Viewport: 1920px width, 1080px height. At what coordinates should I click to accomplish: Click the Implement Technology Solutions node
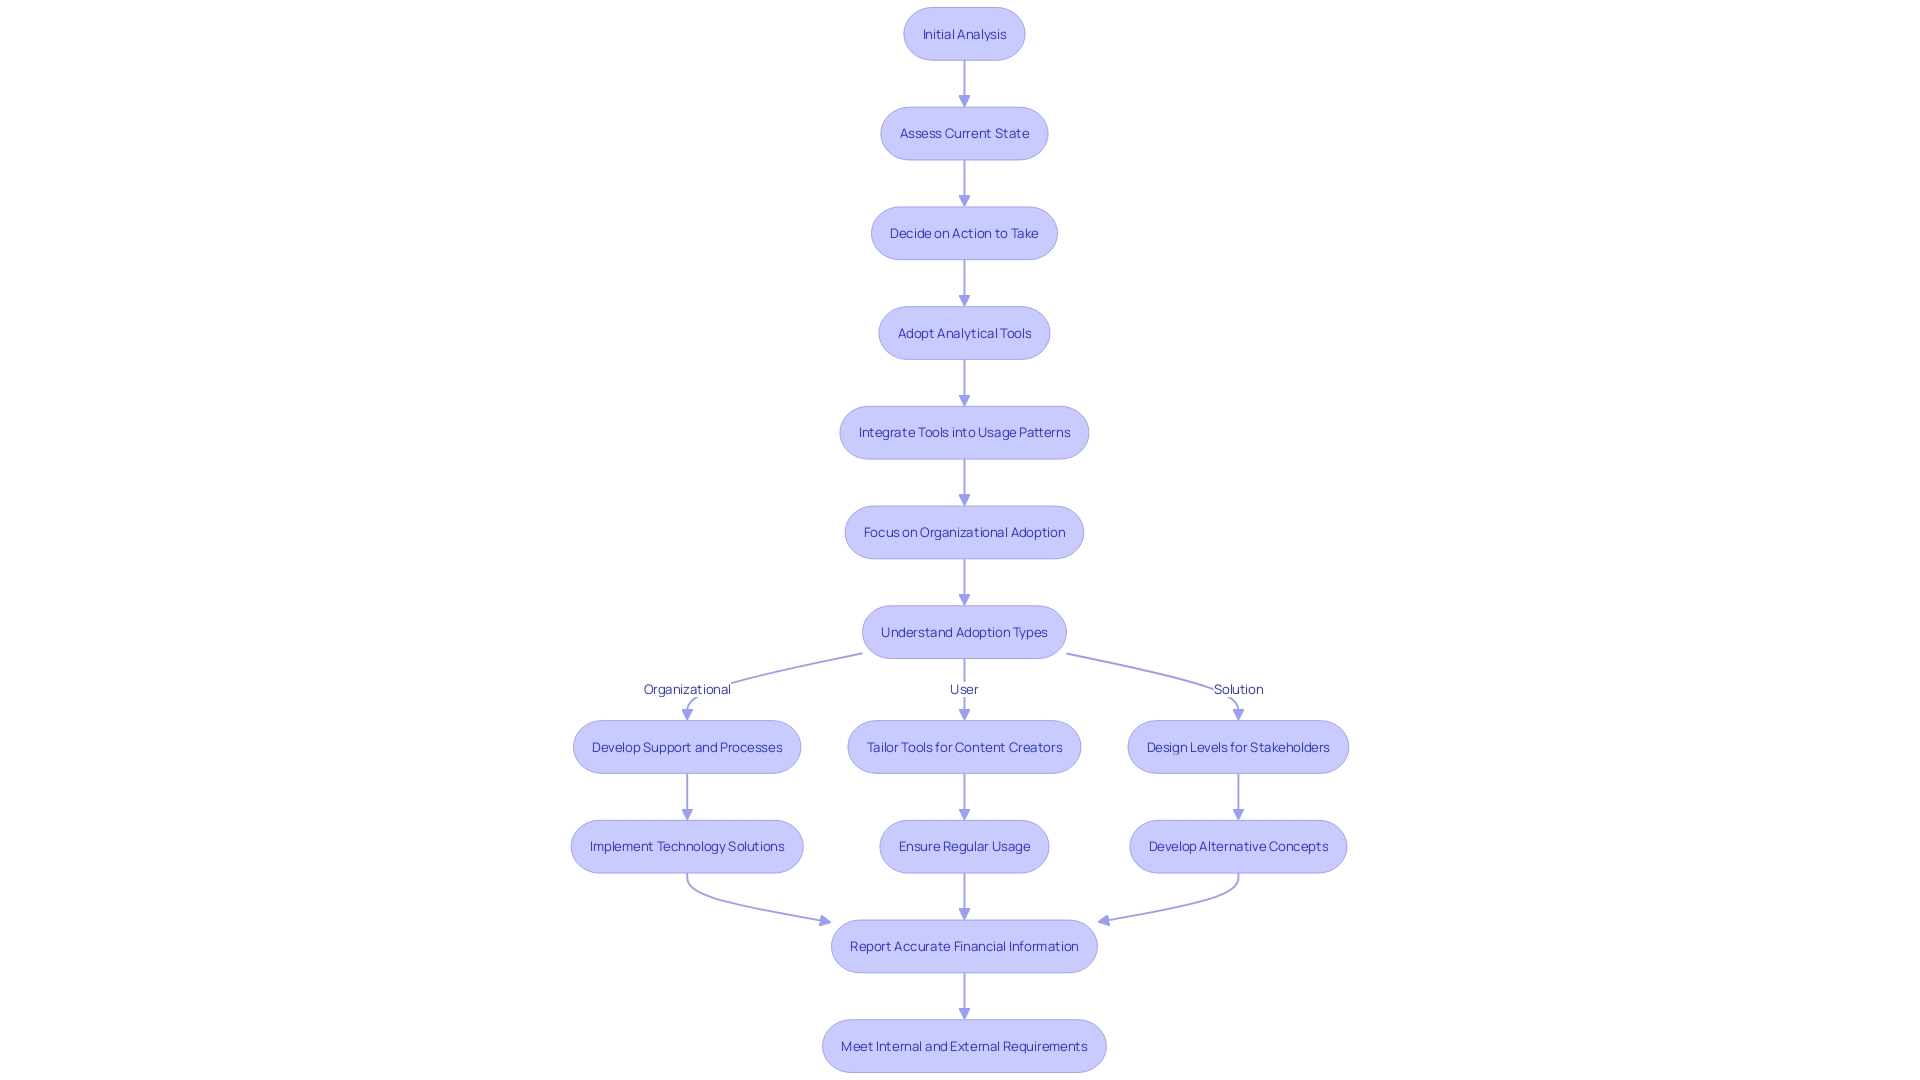pyautogui.click(x=687, y=847)
